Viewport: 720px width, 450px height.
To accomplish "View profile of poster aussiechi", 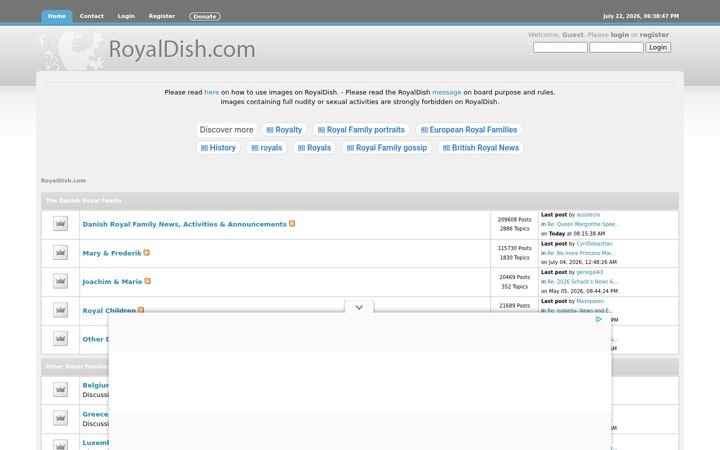I will [588, 214].
